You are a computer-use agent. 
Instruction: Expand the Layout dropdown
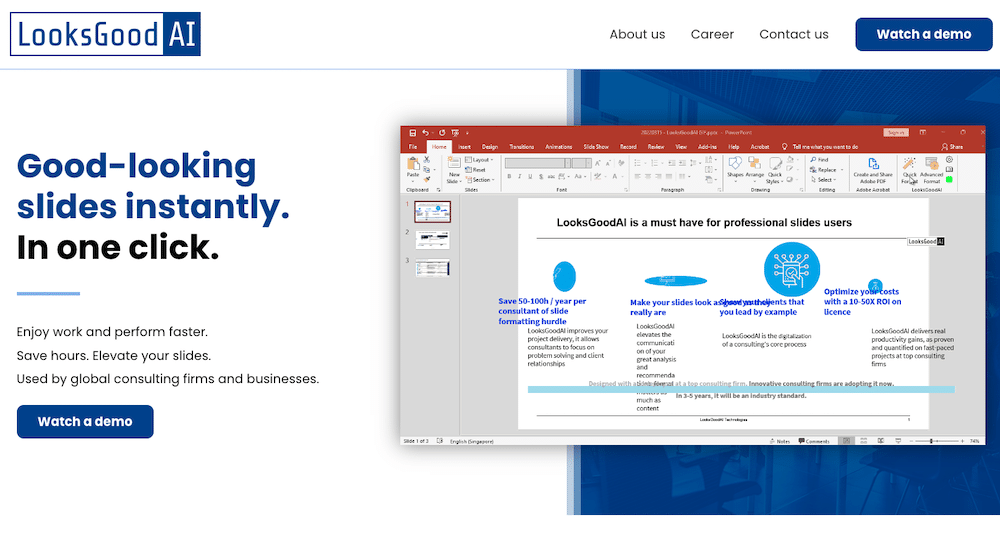(479, 159)
